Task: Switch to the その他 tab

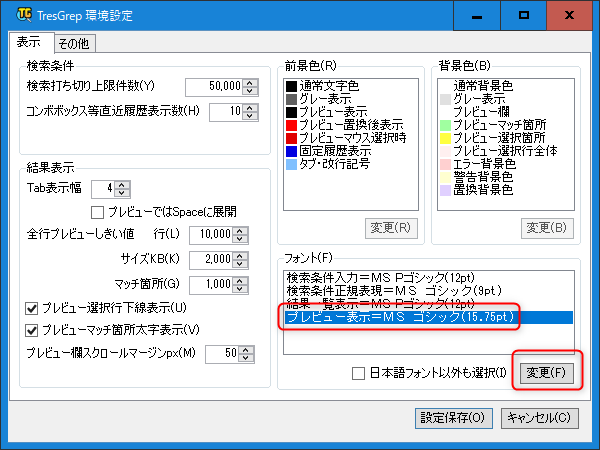Action: click(x=73, y=43)
